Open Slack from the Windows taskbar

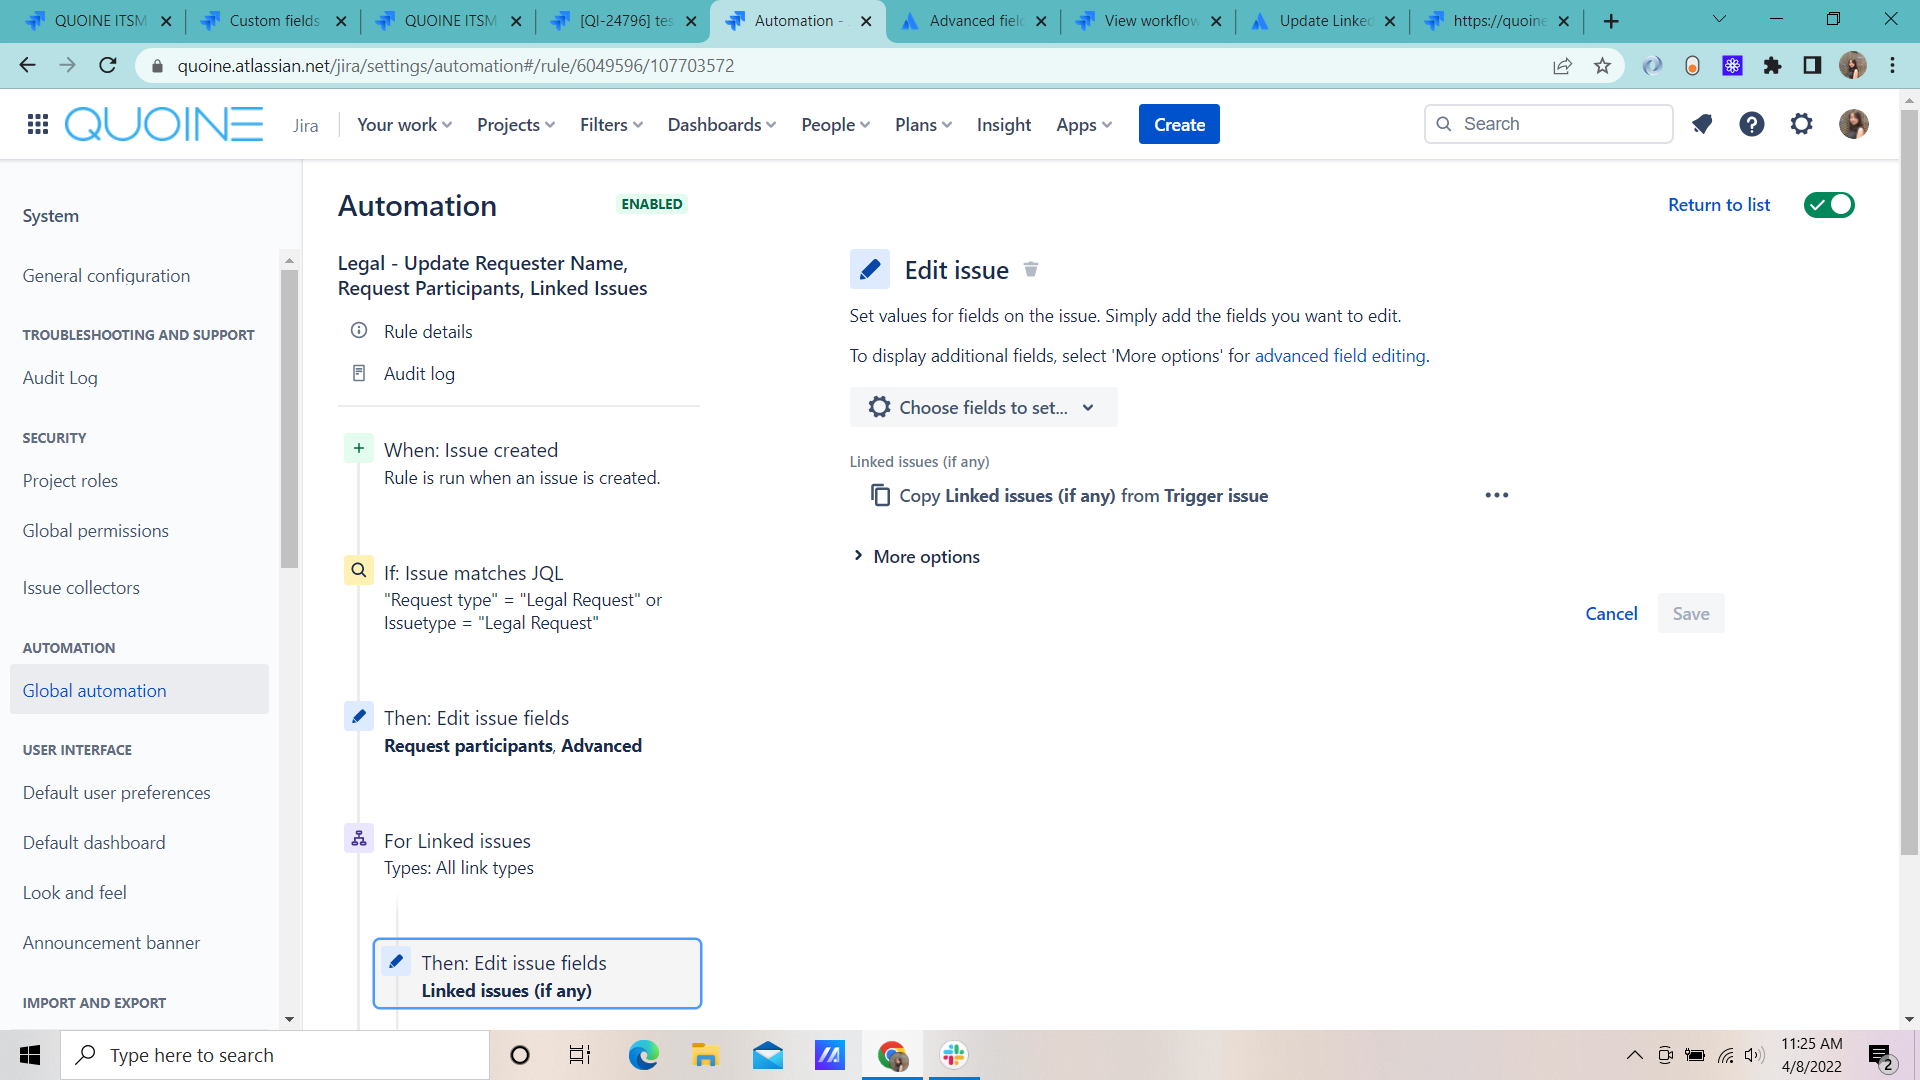pyautogui.click(x=953, y=1055)
